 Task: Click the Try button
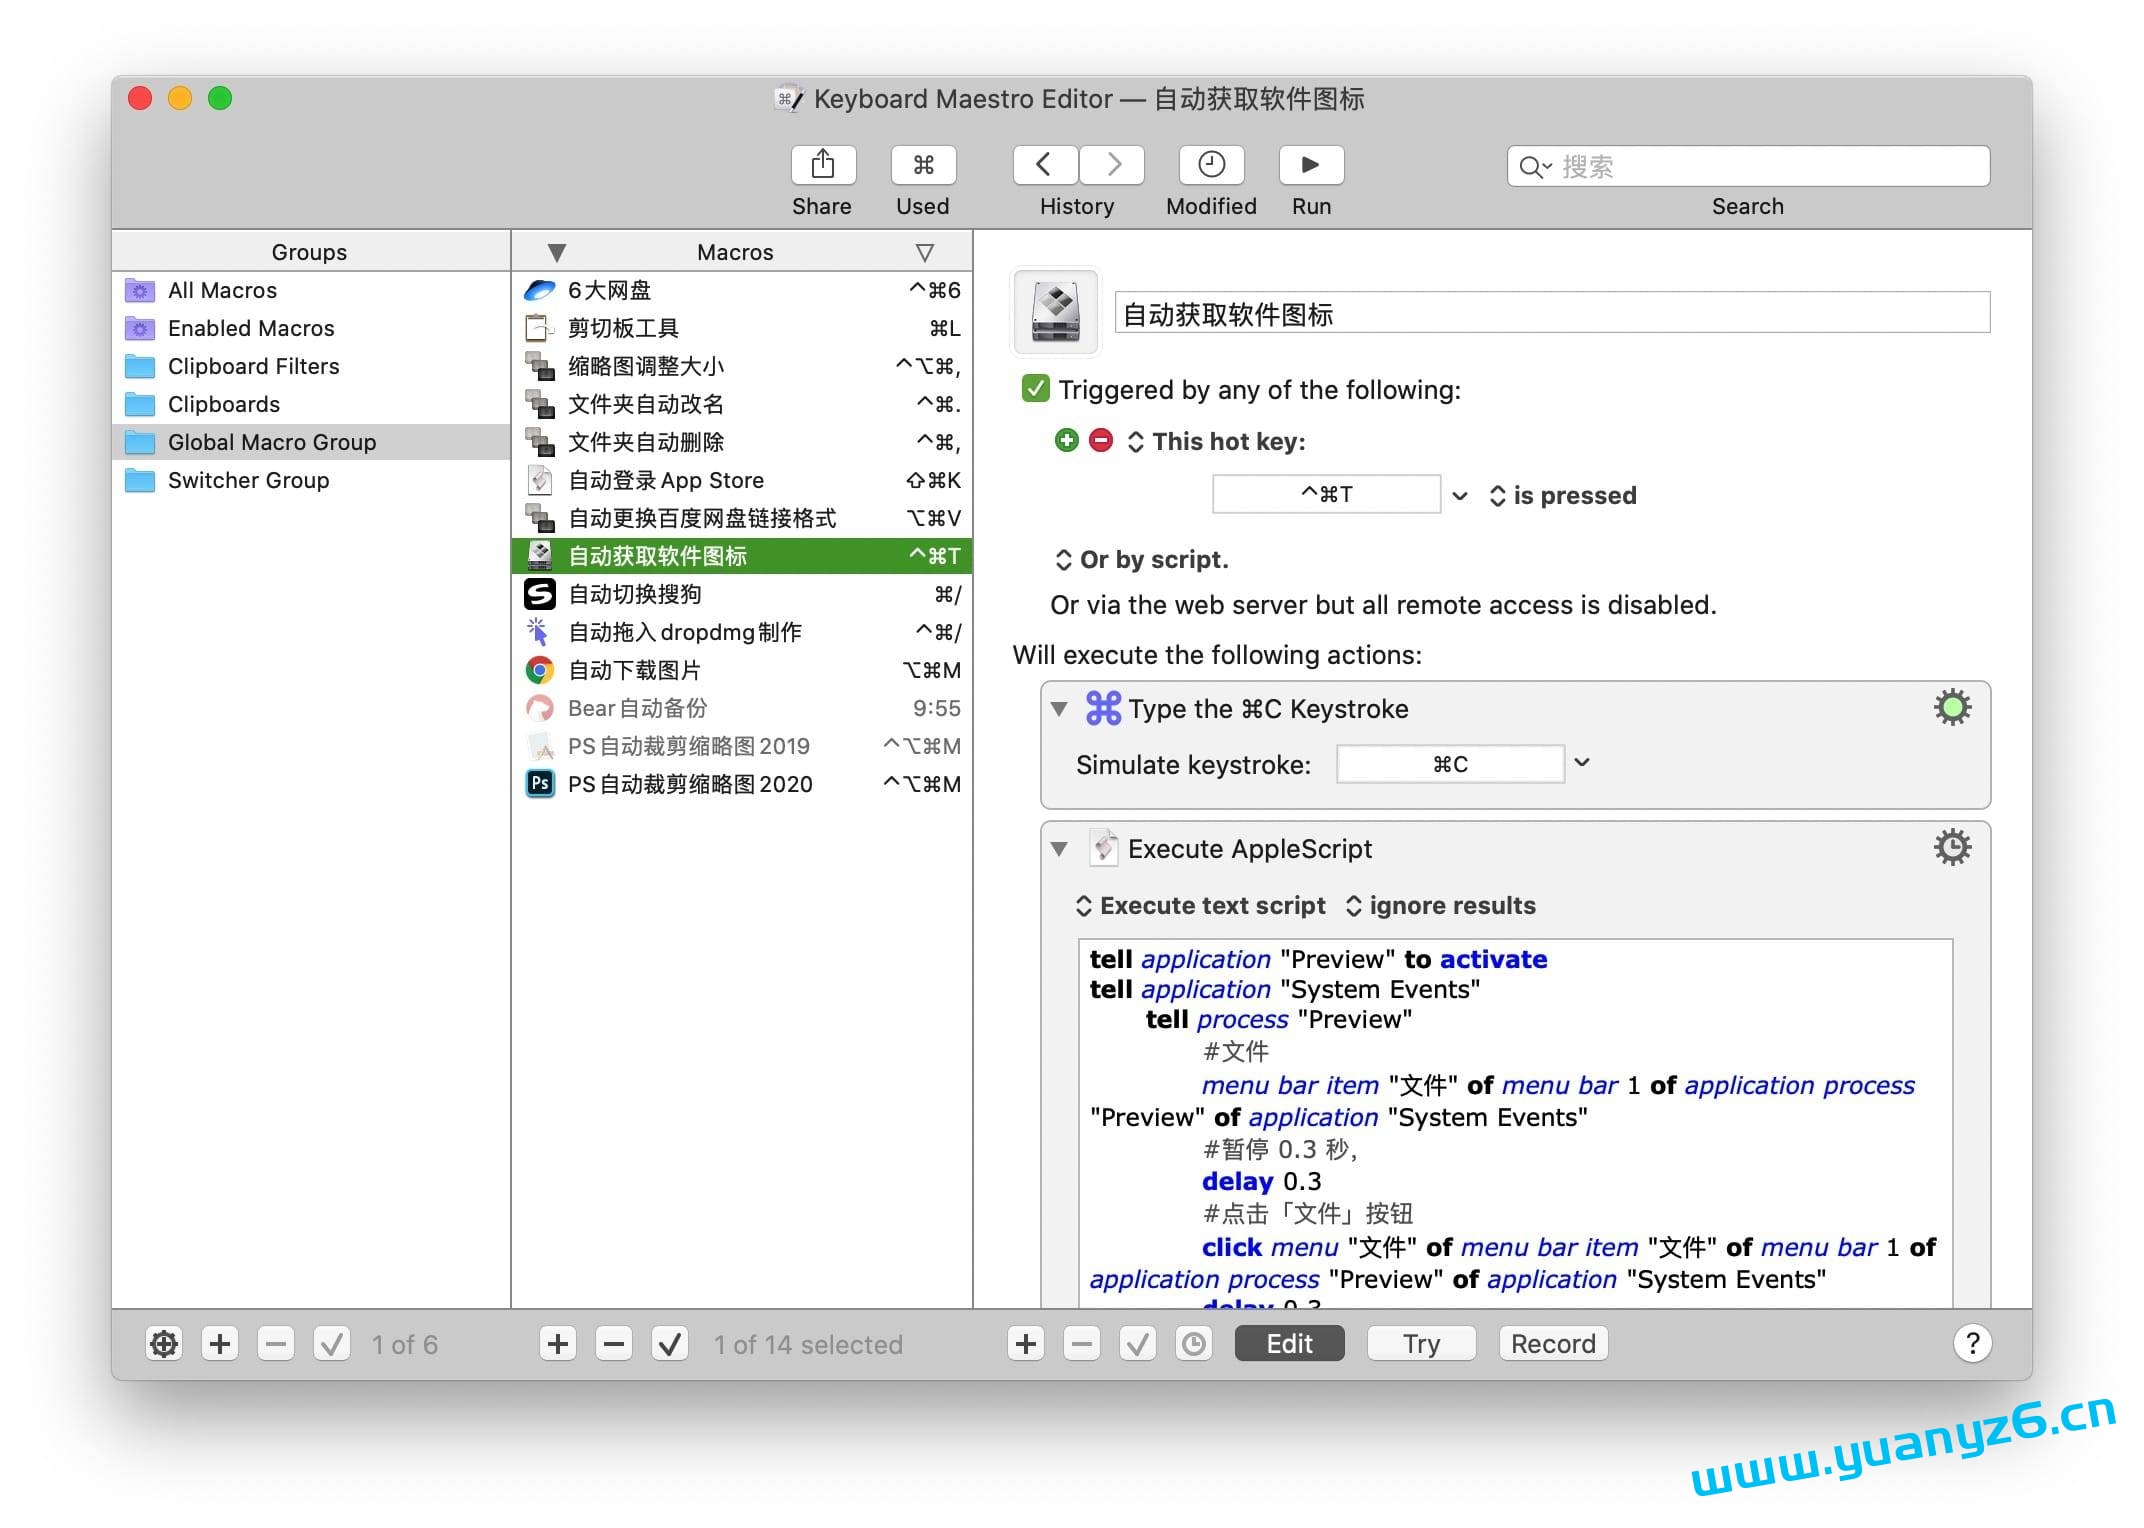coord(1420,1344)
